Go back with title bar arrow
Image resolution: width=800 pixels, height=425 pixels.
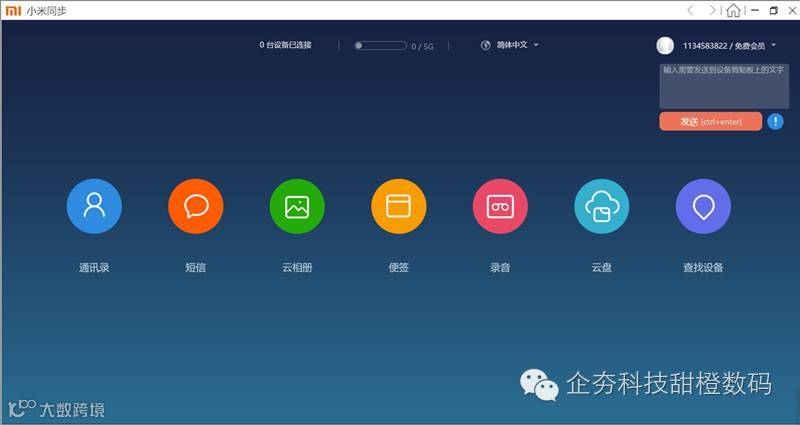(x=690, y=10)
